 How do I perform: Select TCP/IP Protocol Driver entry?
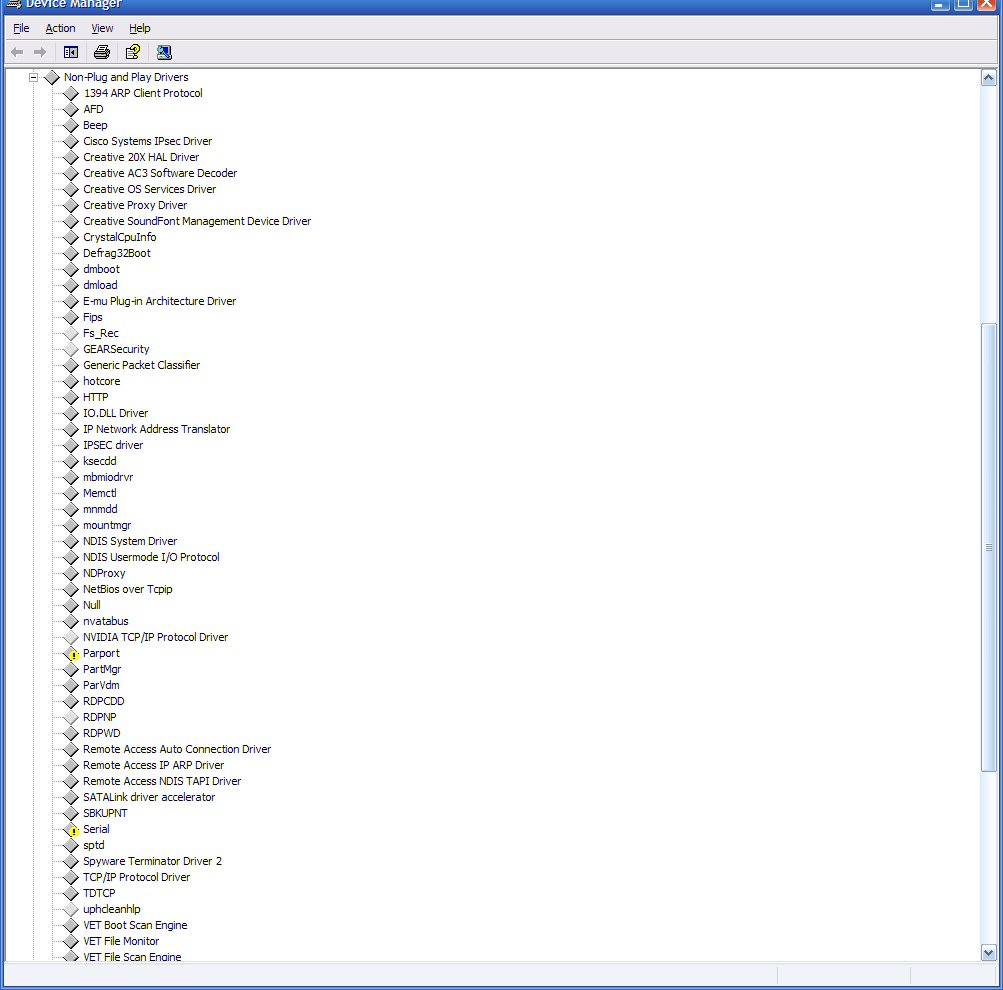point(136,877)
